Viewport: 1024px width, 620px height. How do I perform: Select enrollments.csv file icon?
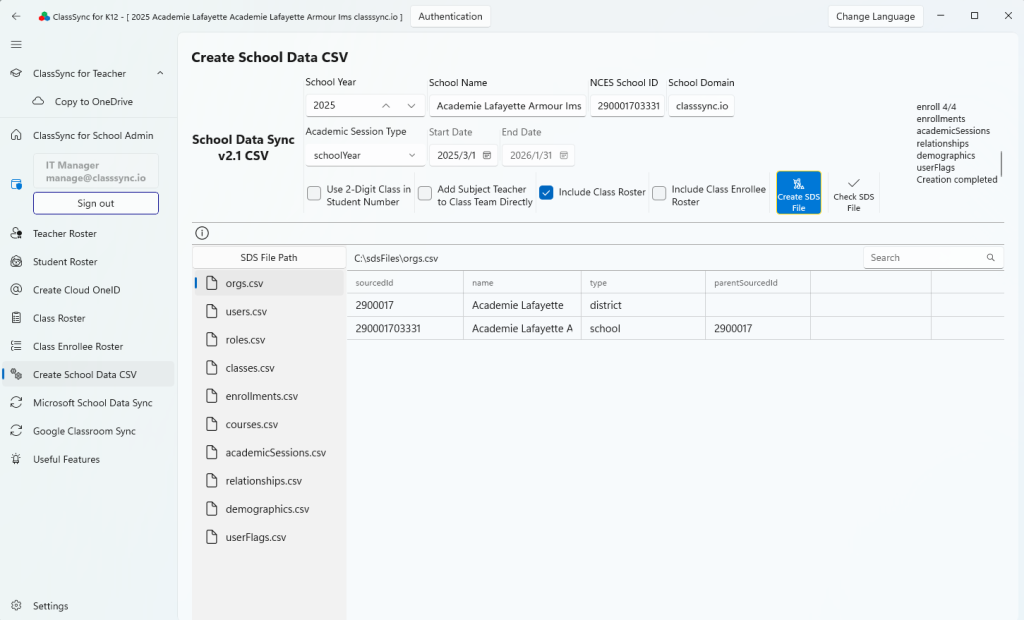(212, 396)
